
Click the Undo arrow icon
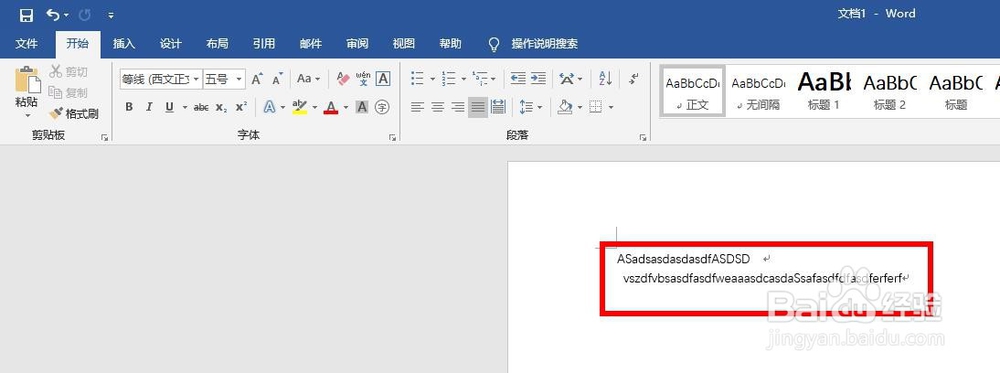54,15
